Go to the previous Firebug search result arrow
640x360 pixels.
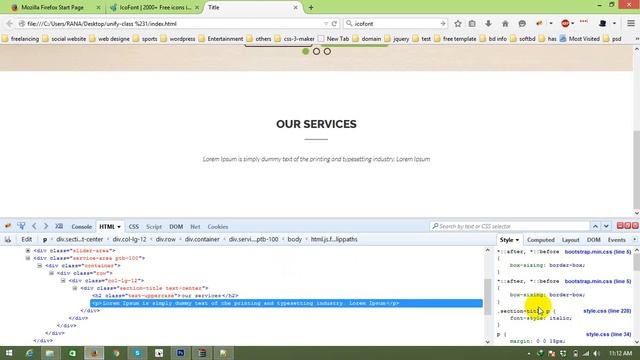tap(595, 226)
